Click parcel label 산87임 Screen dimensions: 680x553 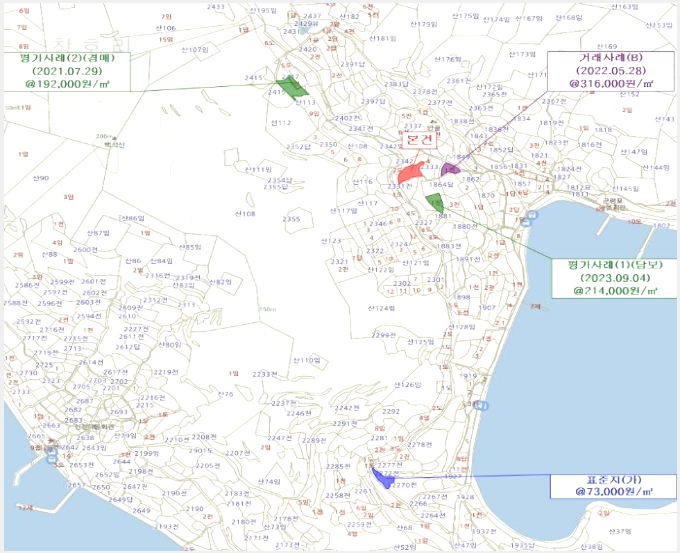click(x=98, y=233)
